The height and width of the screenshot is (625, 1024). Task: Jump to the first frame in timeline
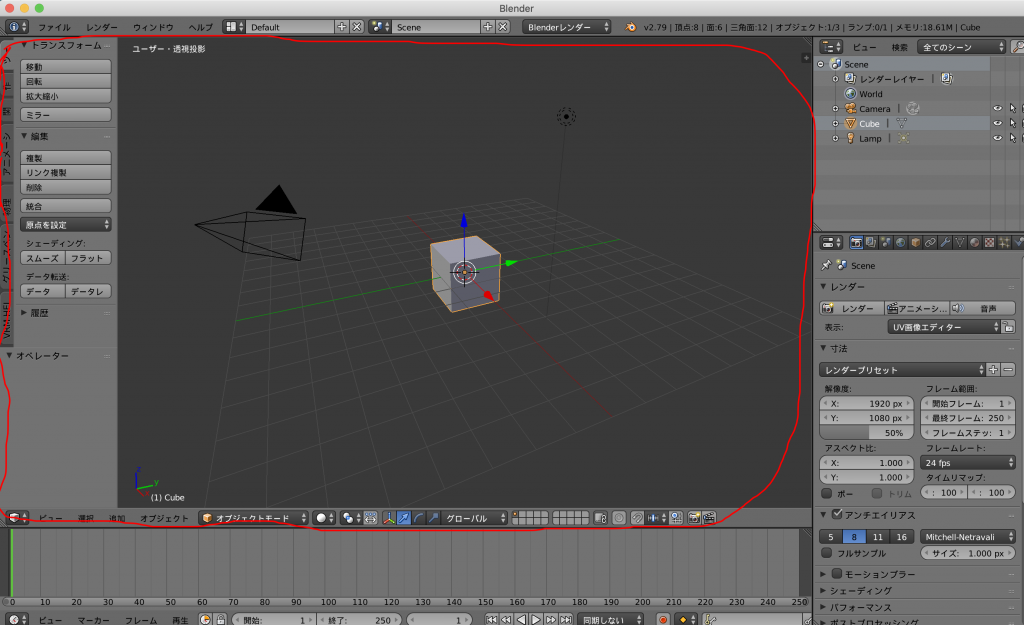click(x=492, y=619)
